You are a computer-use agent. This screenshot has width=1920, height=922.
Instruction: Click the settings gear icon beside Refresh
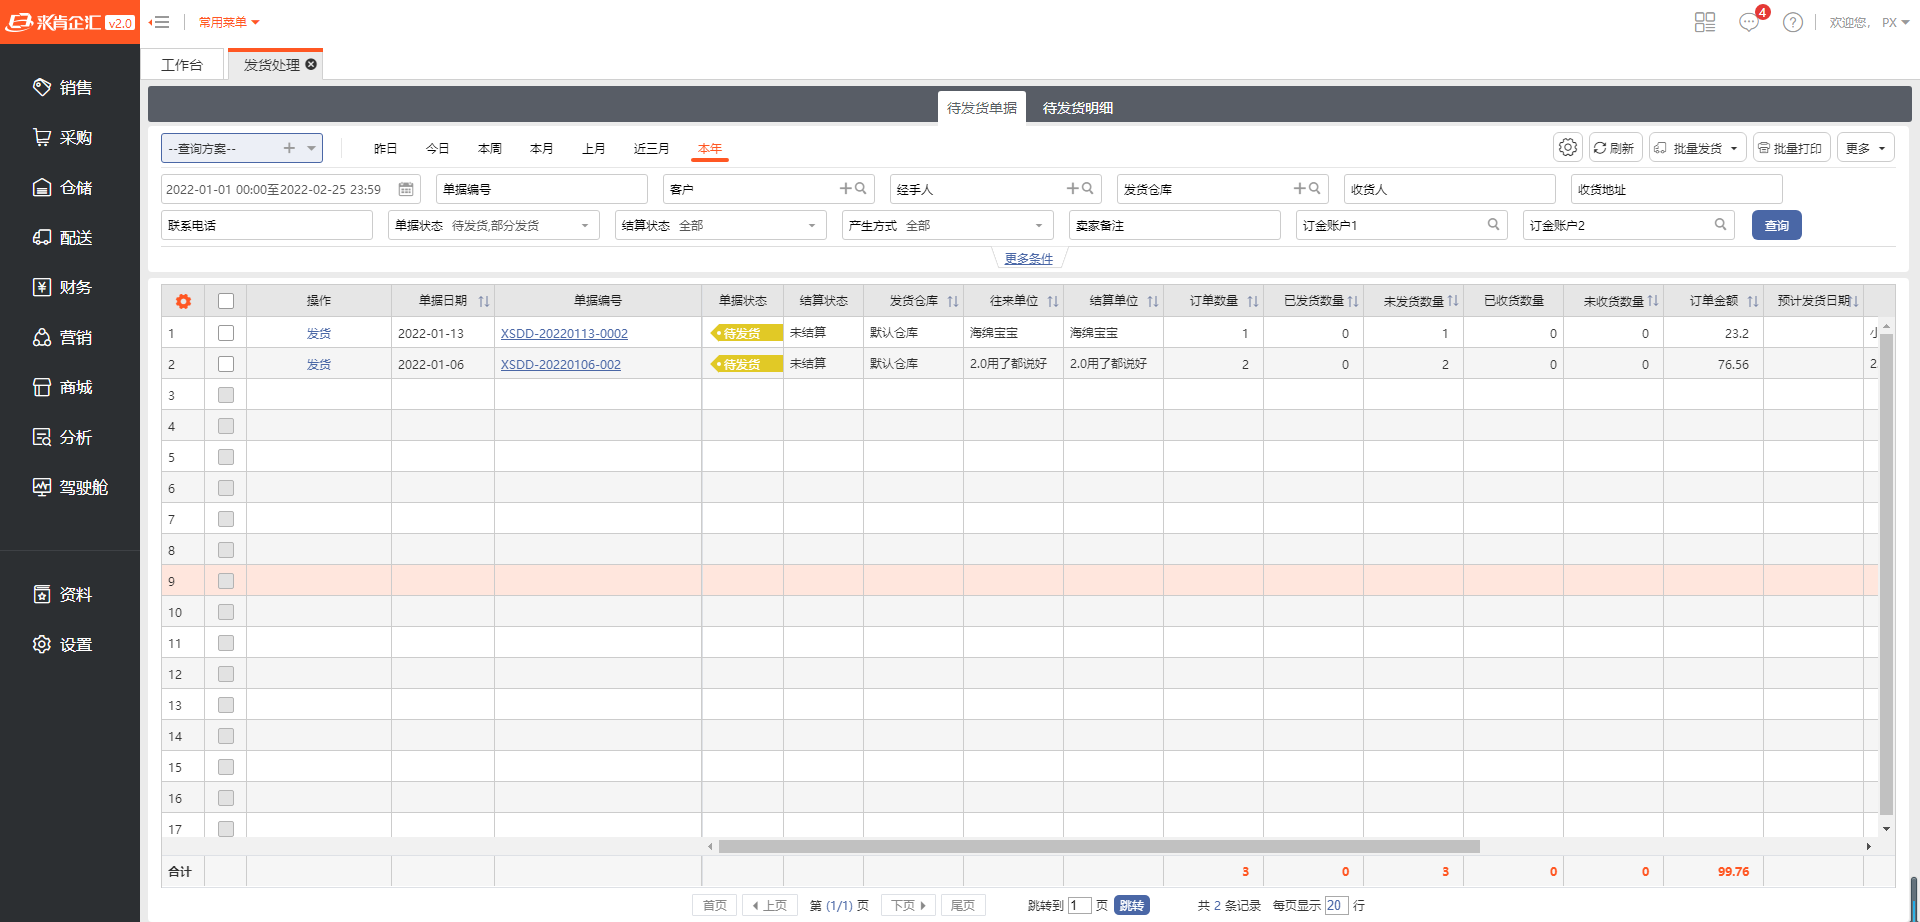pos(1567,148)
